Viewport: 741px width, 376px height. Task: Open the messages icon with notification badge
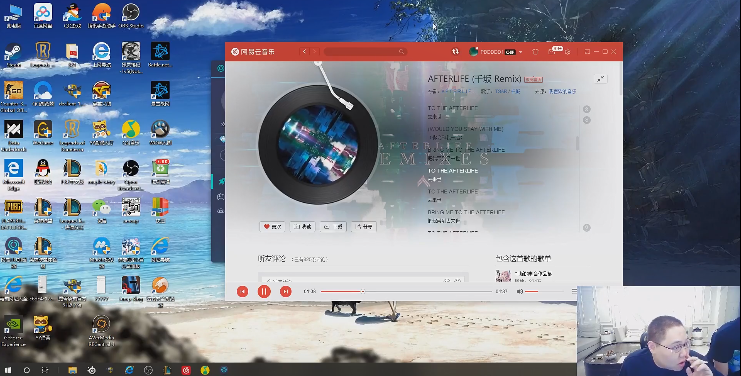coord(551,51)
